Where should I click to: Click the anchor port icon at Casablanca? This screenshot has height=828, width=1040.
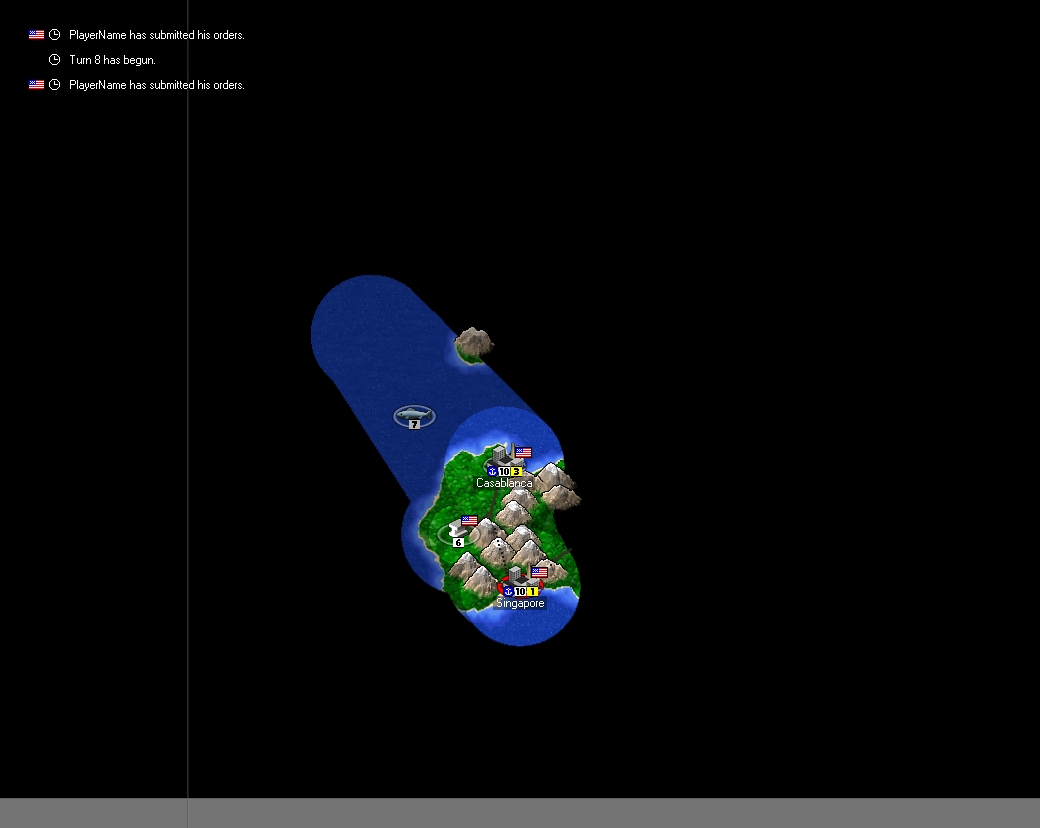pyautogui.click(x=492, y=471)
